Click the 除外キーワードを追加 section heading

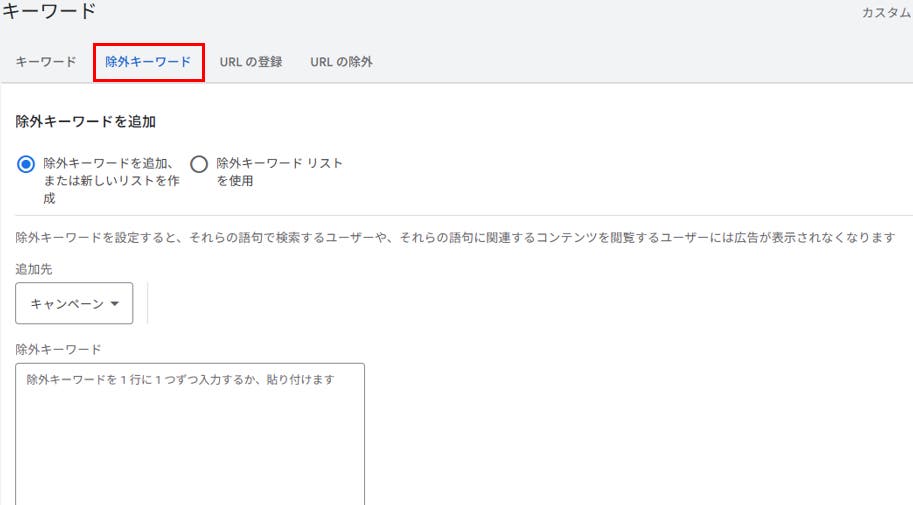coord(85,121)
